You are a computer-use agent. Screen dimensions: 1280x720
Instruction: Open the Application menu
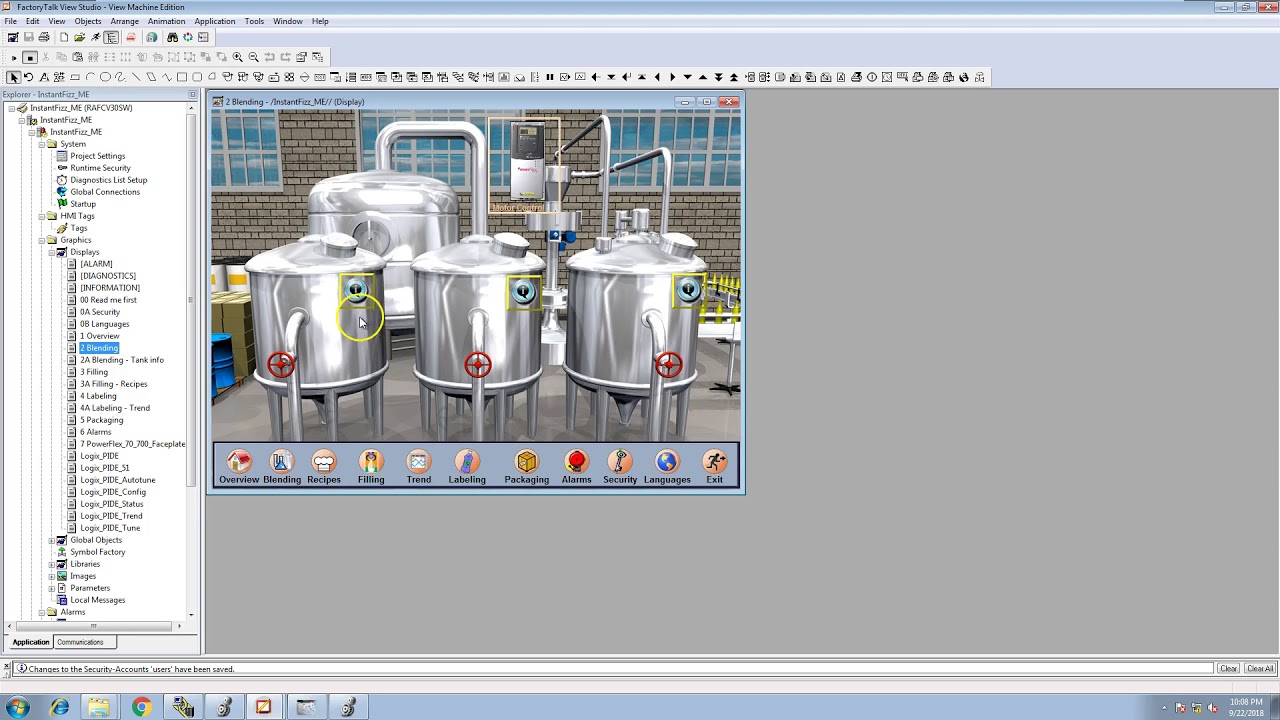(x=214, y=21)
